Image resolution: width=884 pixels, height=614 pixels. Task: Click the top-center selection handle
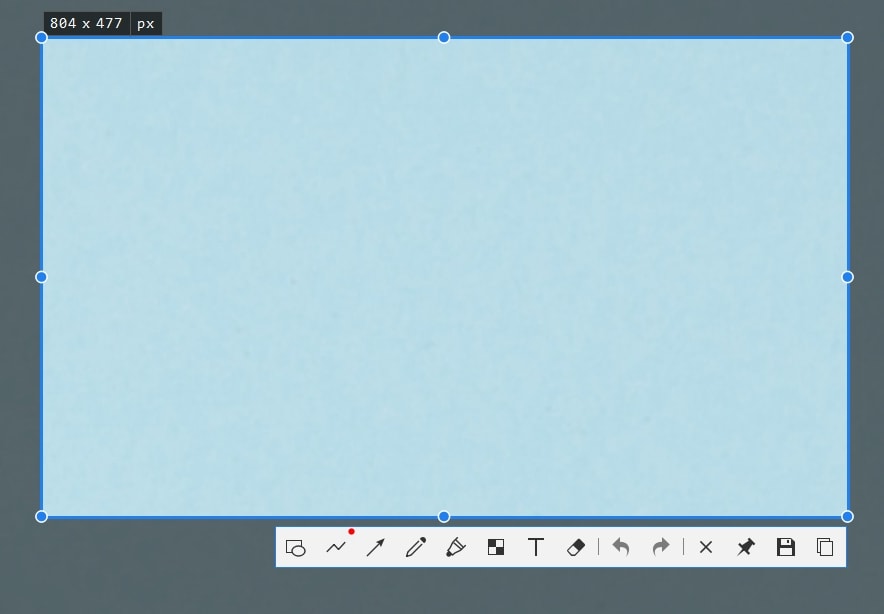(x=444, y=37)
